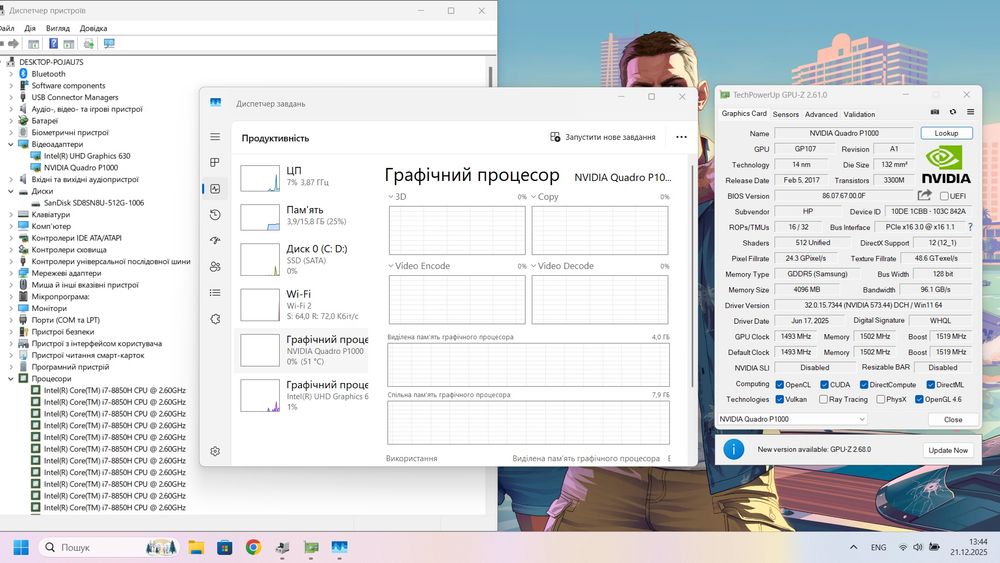Open Windows Start button
Image resolution: width=1000 pixels, height=563 pixels.
[x=21, y=547]
